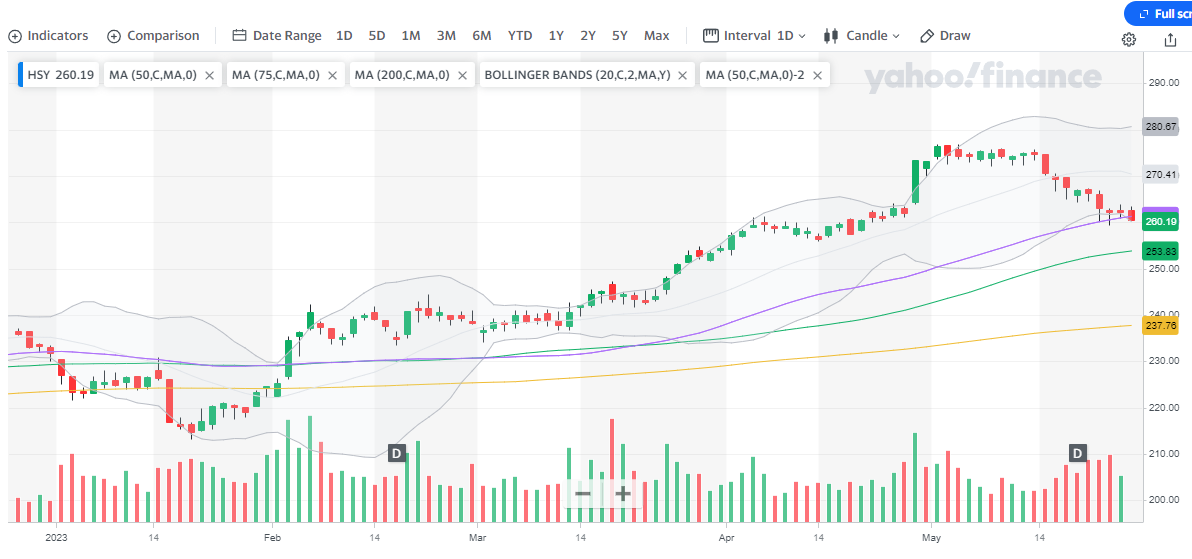Viewport: 1192px width, 559px height.
Task: Open the Date Range calendar picker
Action: (x=277, y=36)
